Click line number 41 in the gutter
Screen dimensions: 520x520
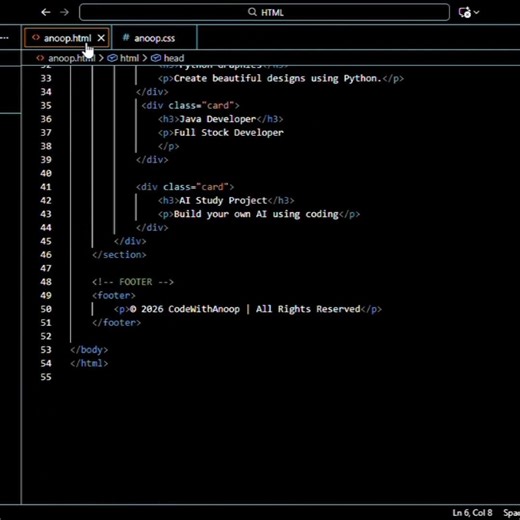click(46, 187)
